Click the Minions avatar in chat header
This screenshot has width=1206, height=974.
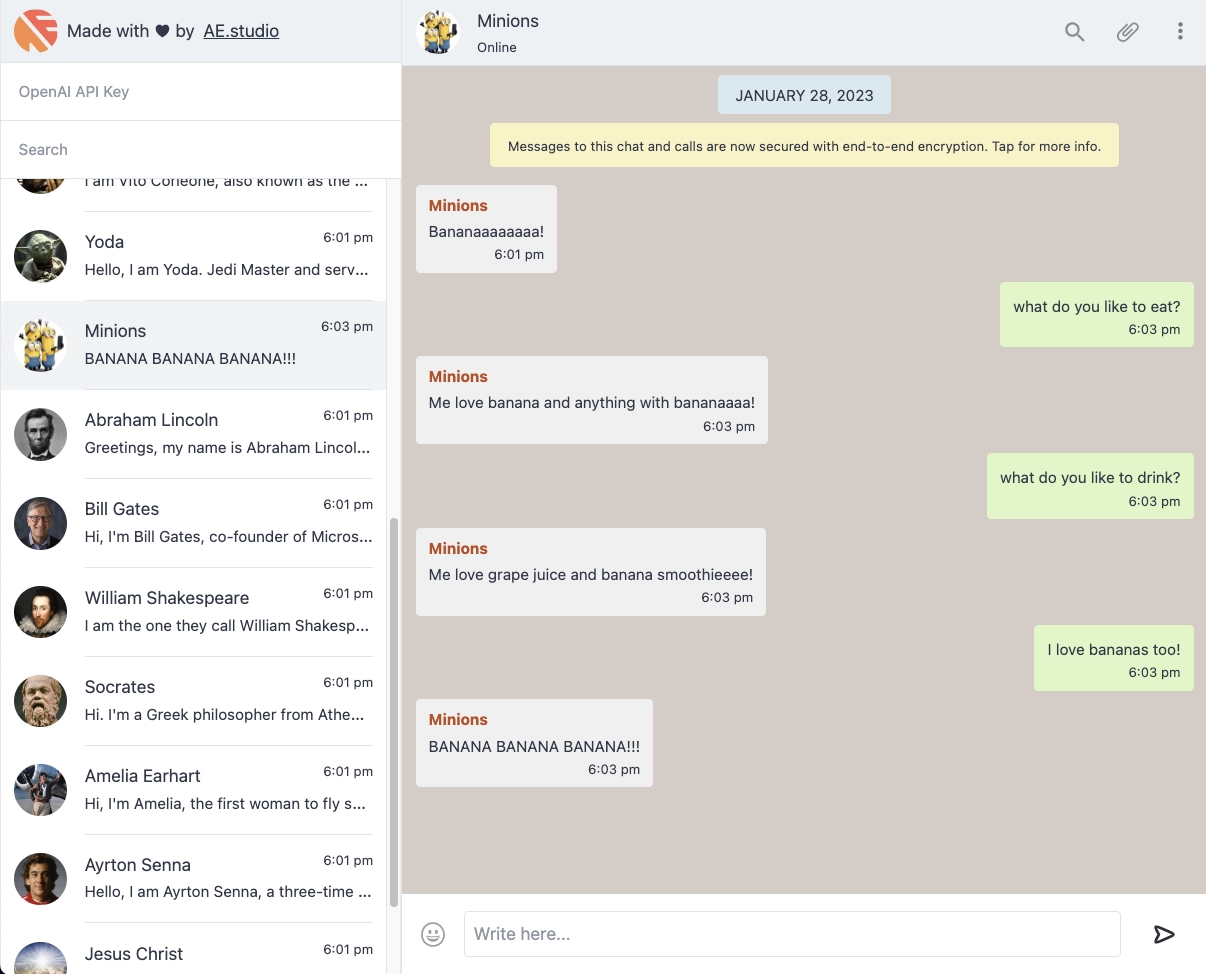click(x=438, y=32)
